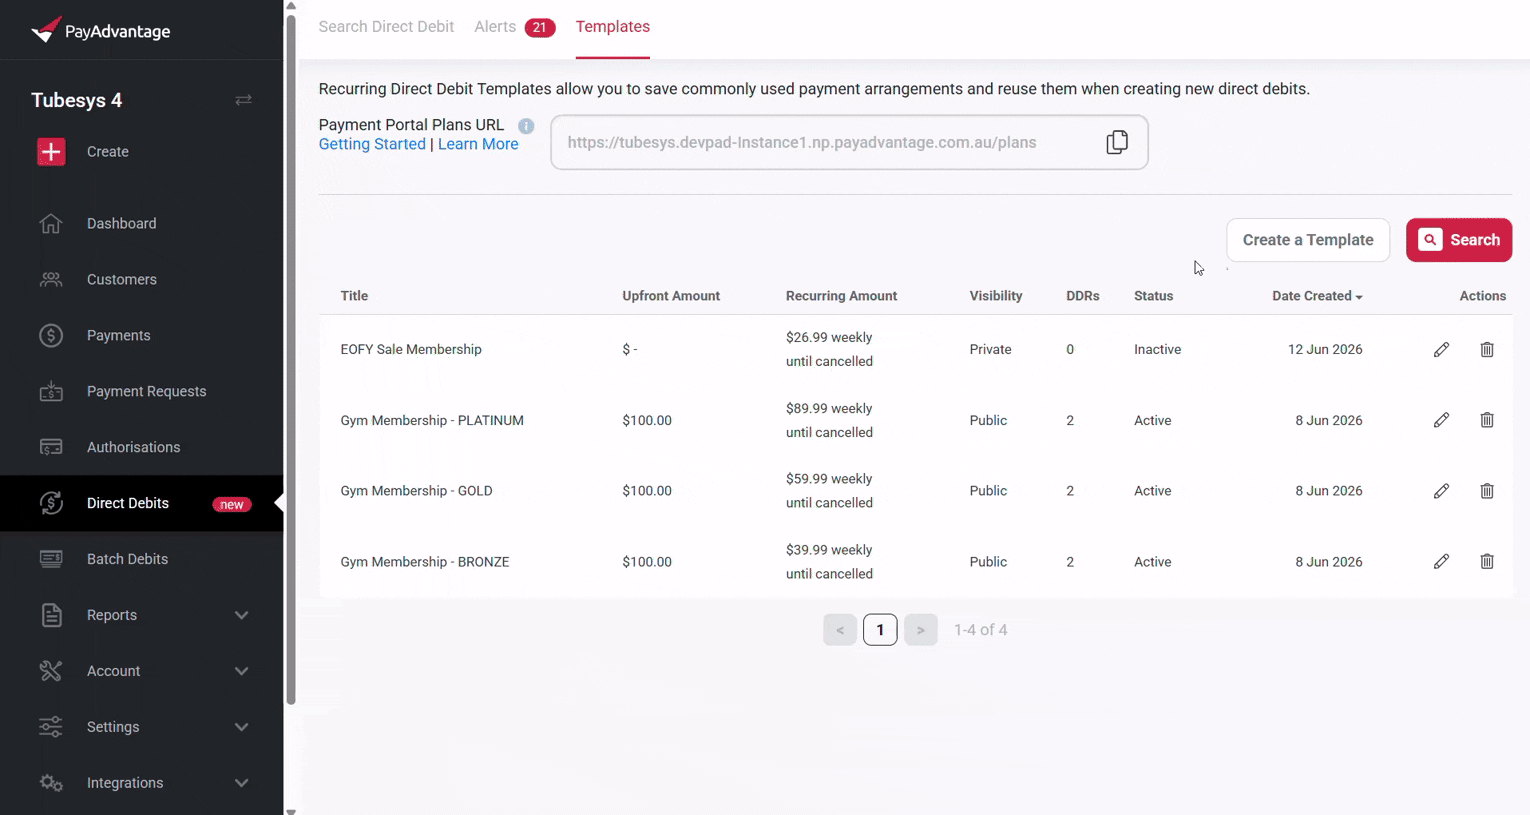This screenshot has height=815, width=1530.
Task: Click the 21 alerts count badge
Action: [540, 27]
